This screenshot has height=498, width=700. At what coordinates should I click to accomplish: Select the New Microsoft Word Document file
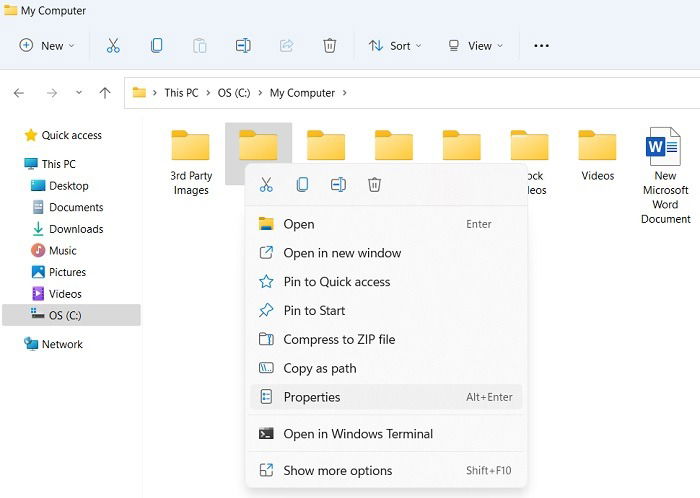tap(665, 175)
